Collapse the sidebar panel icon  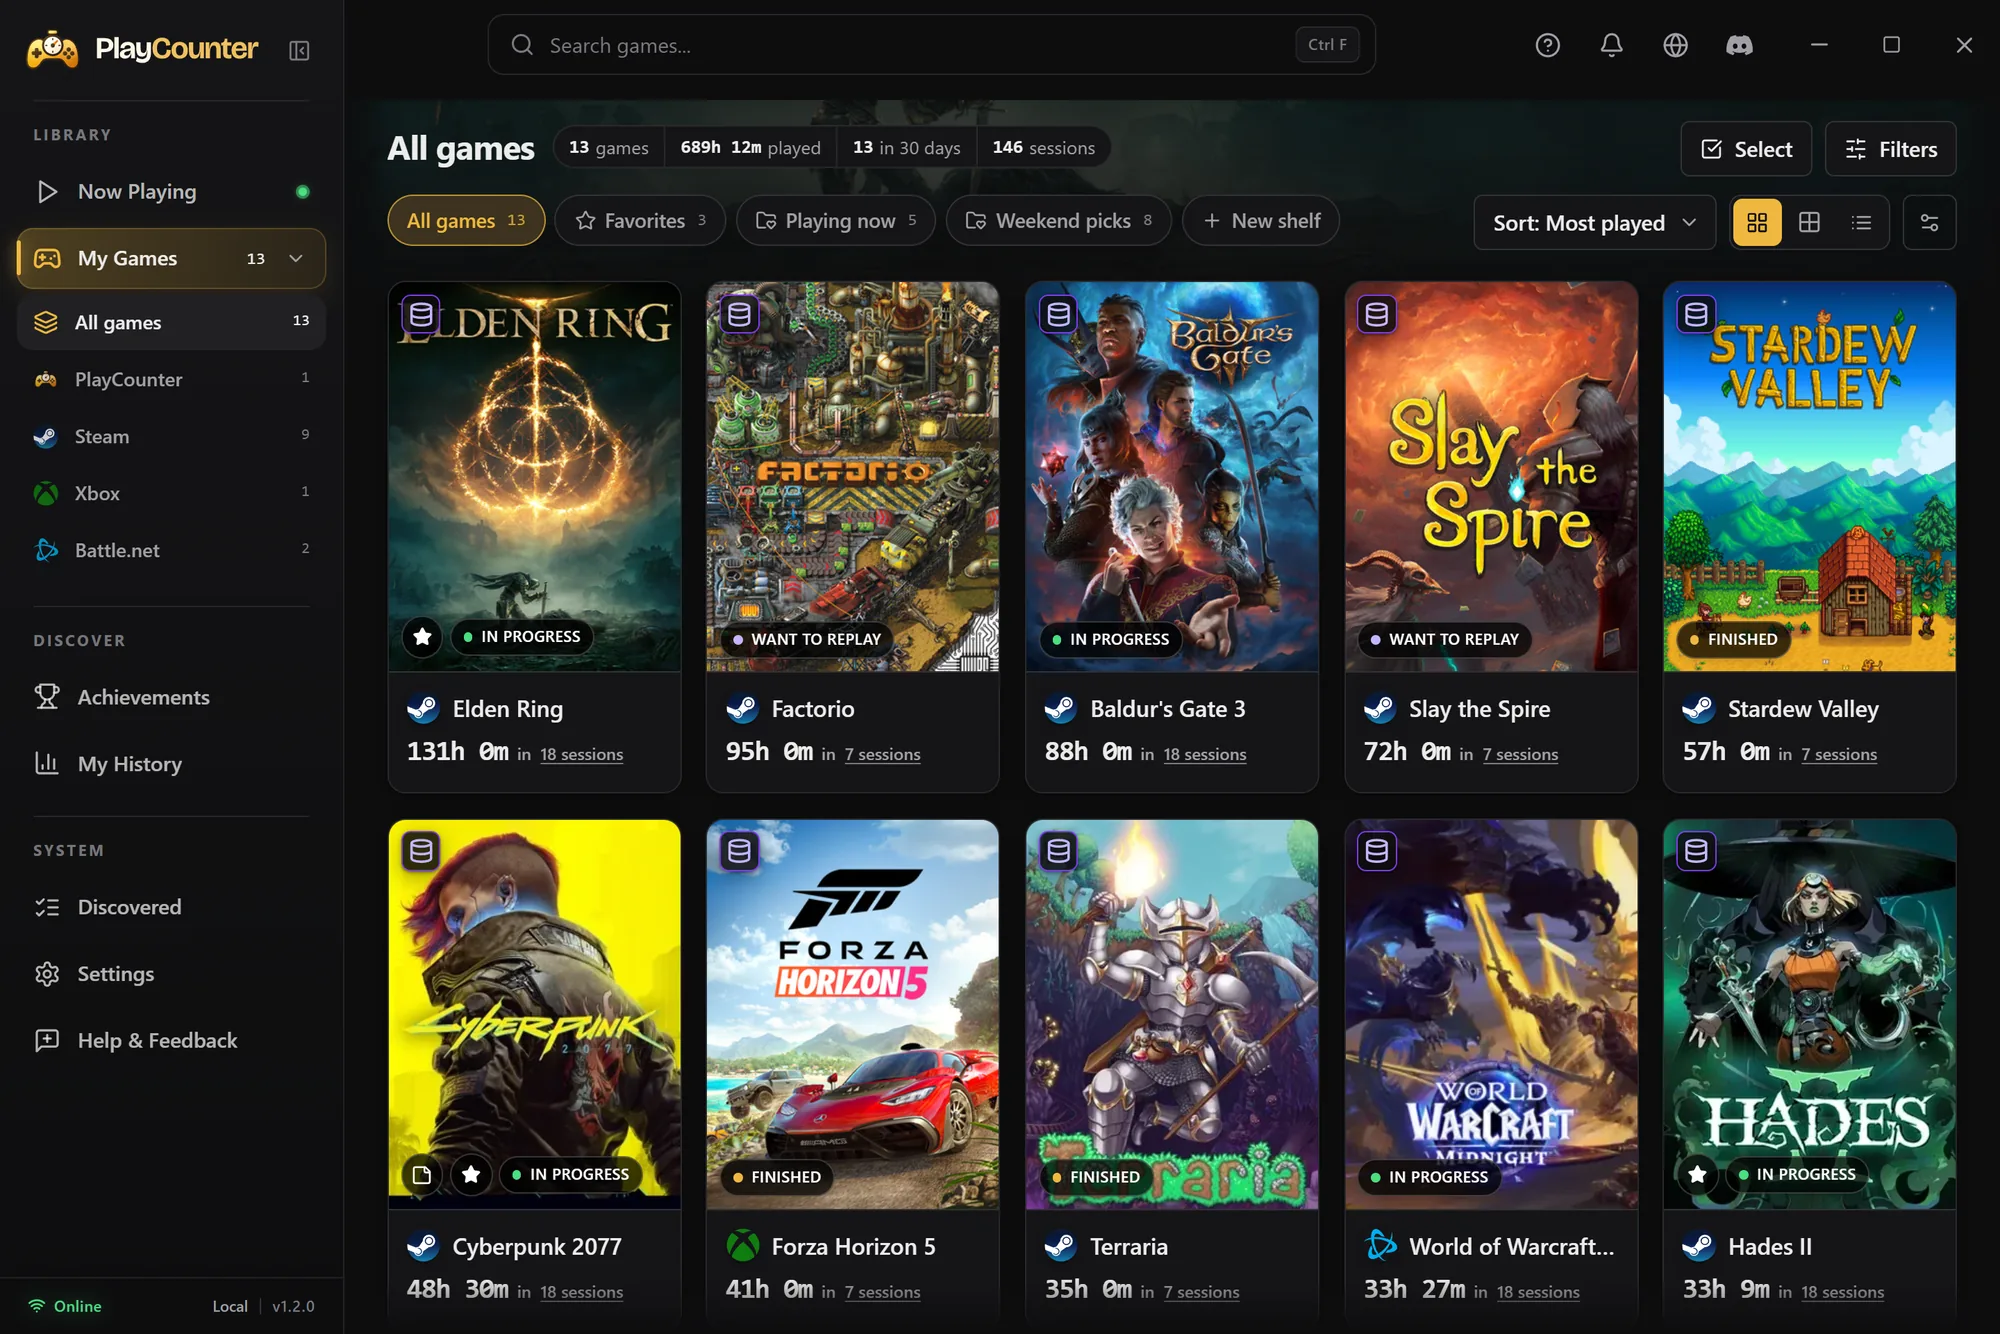(x=299, y=50)
